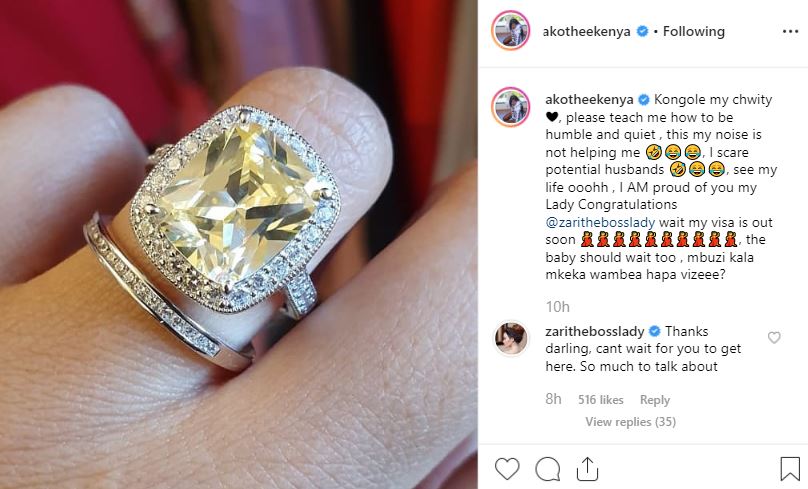Like zarithebosslady's comment with small heart
This screenshot has height=489, width=808.
pos(774,338)
